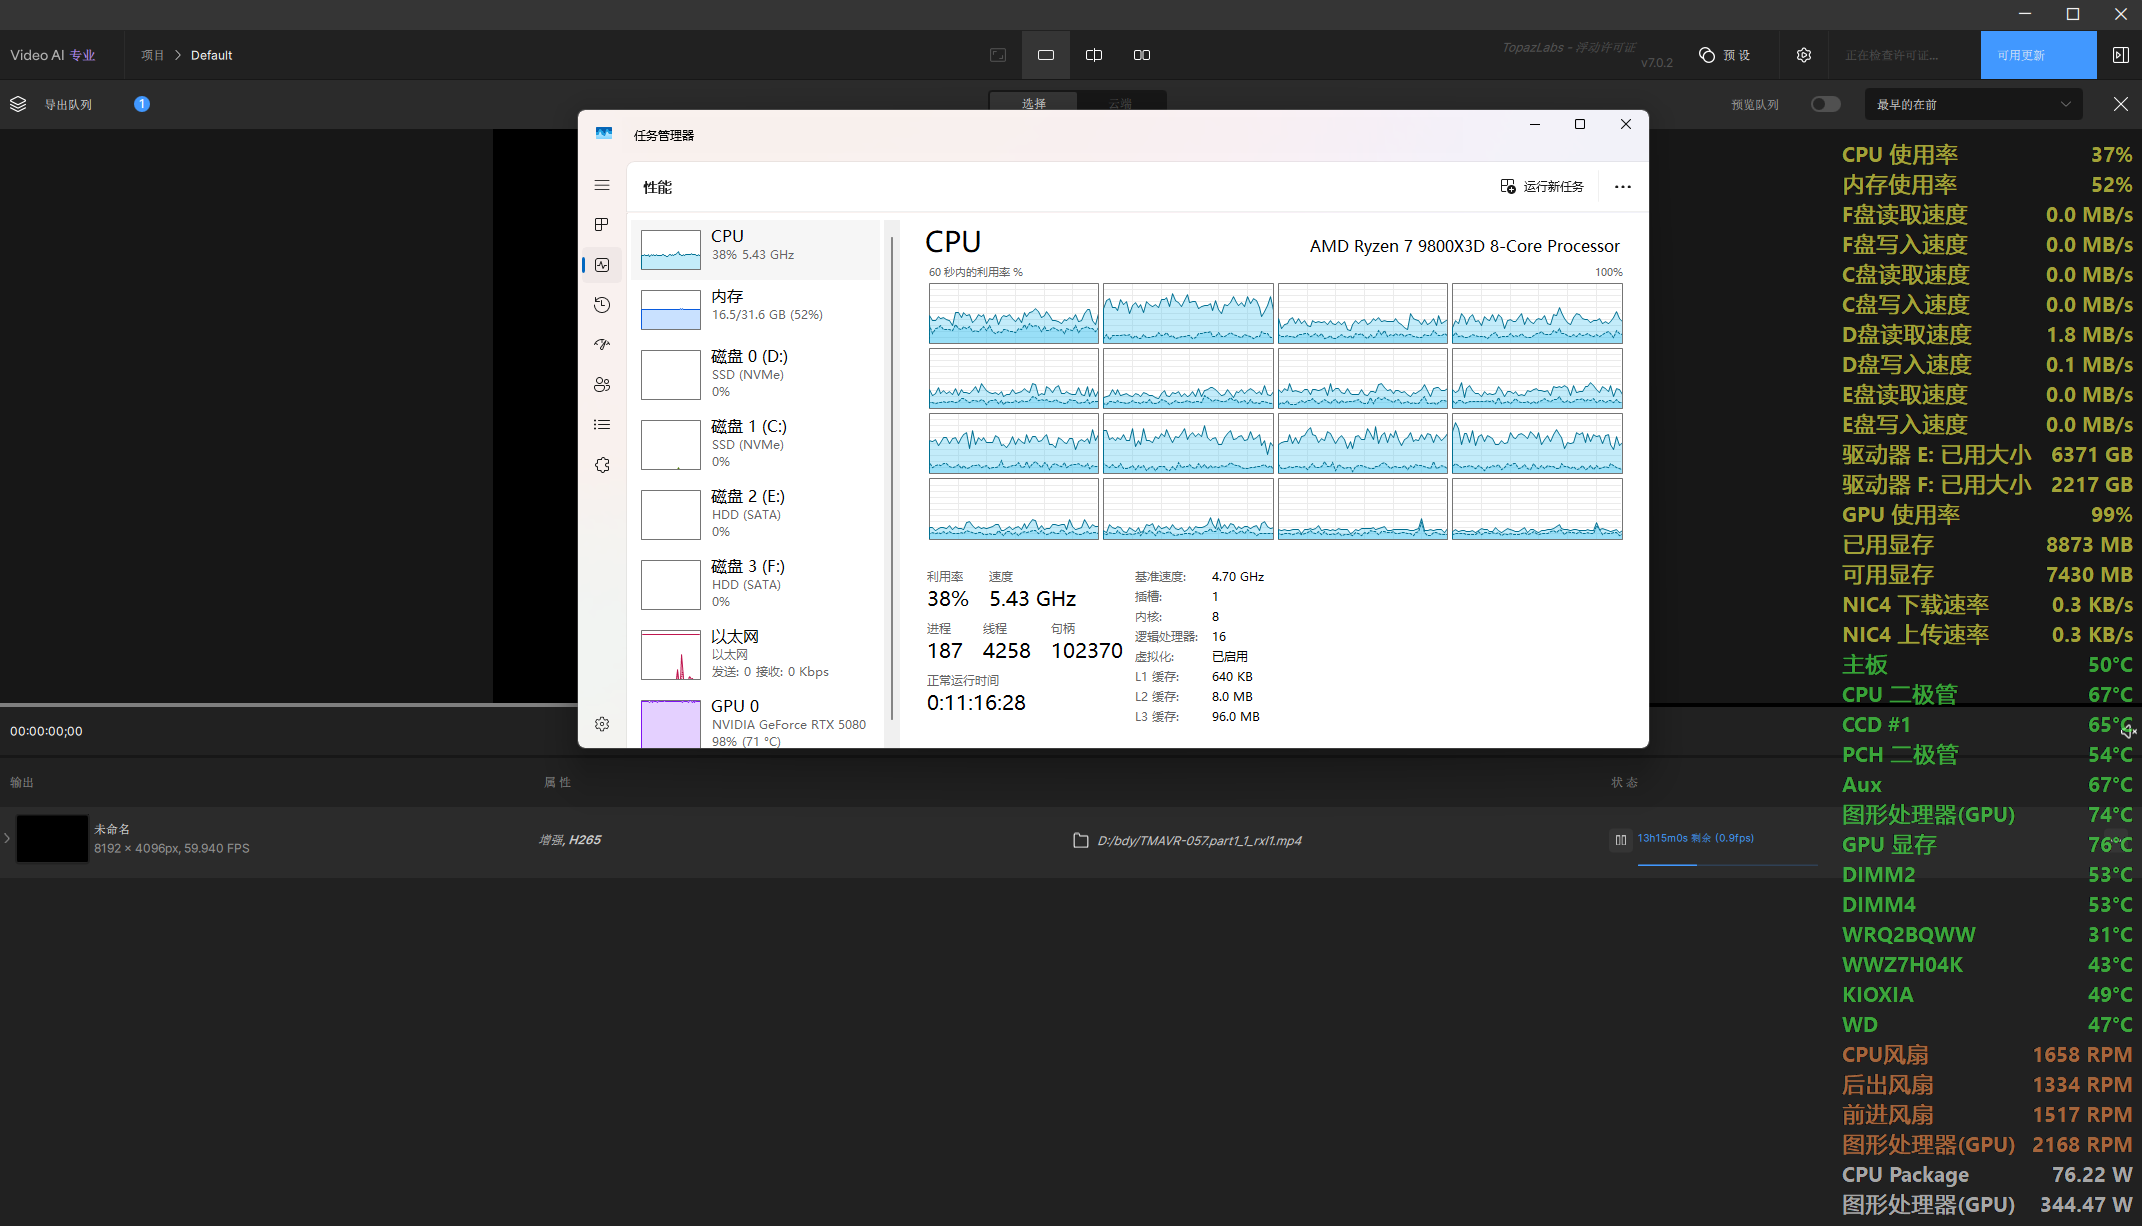Open output folder icon for TMAVR-057 file

(1080, 840)
